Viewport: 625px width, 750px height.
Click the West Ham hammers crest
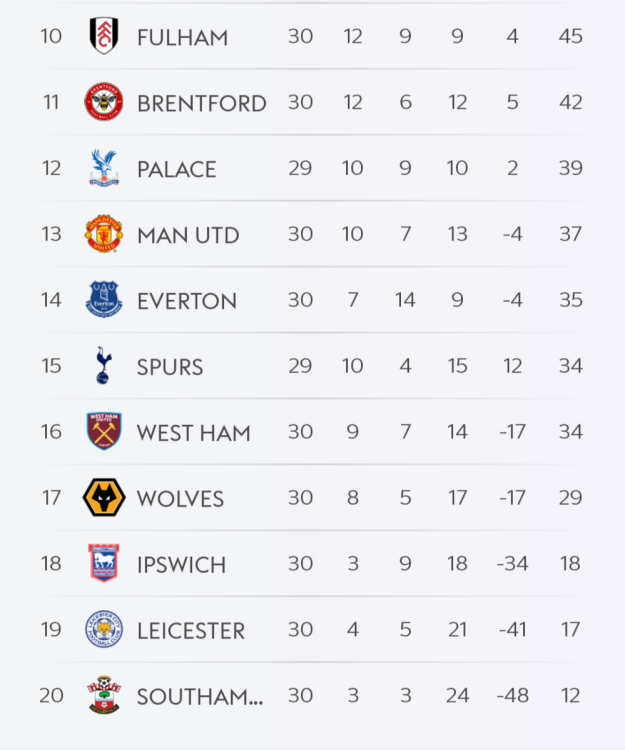(x=103, y=432)
